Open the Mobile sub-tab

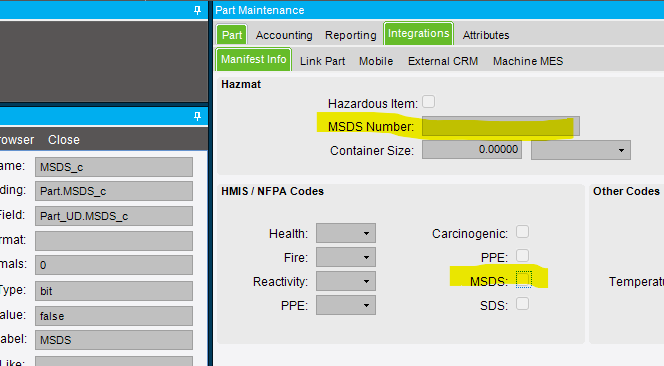[376, 61]
